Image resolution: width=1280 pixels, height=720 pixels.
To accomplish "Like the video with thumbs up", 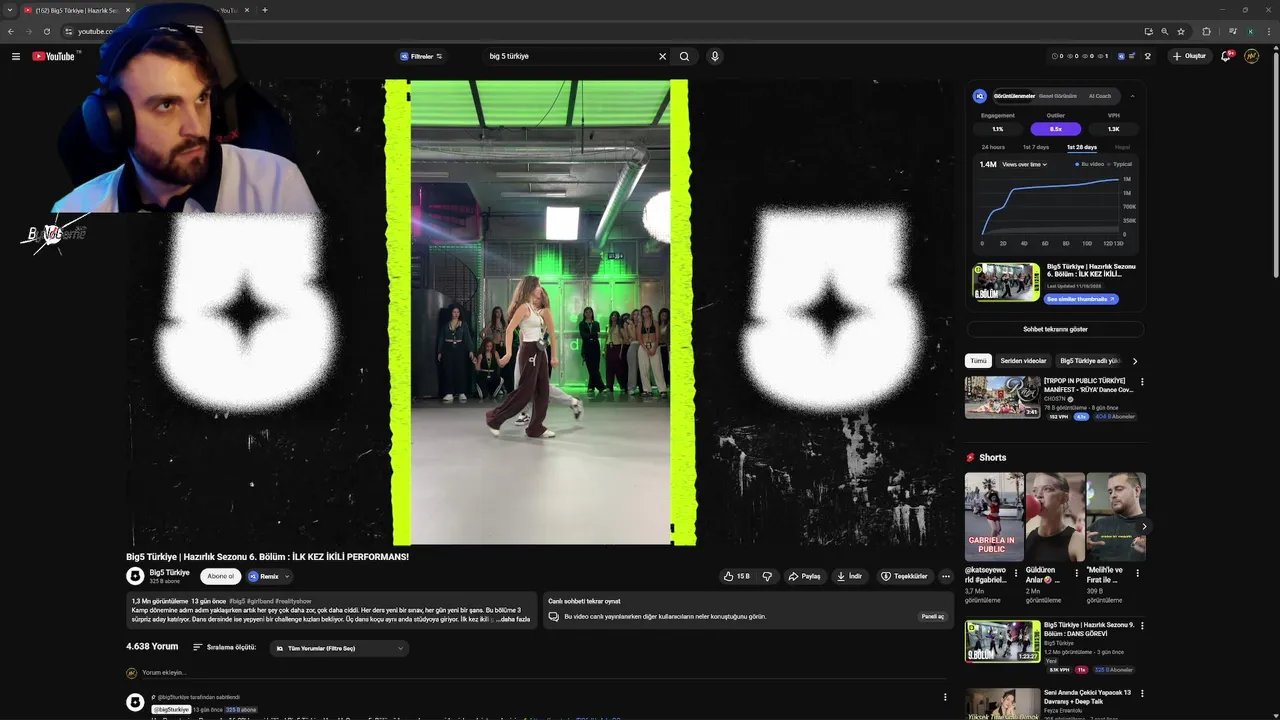I will 737,576.
